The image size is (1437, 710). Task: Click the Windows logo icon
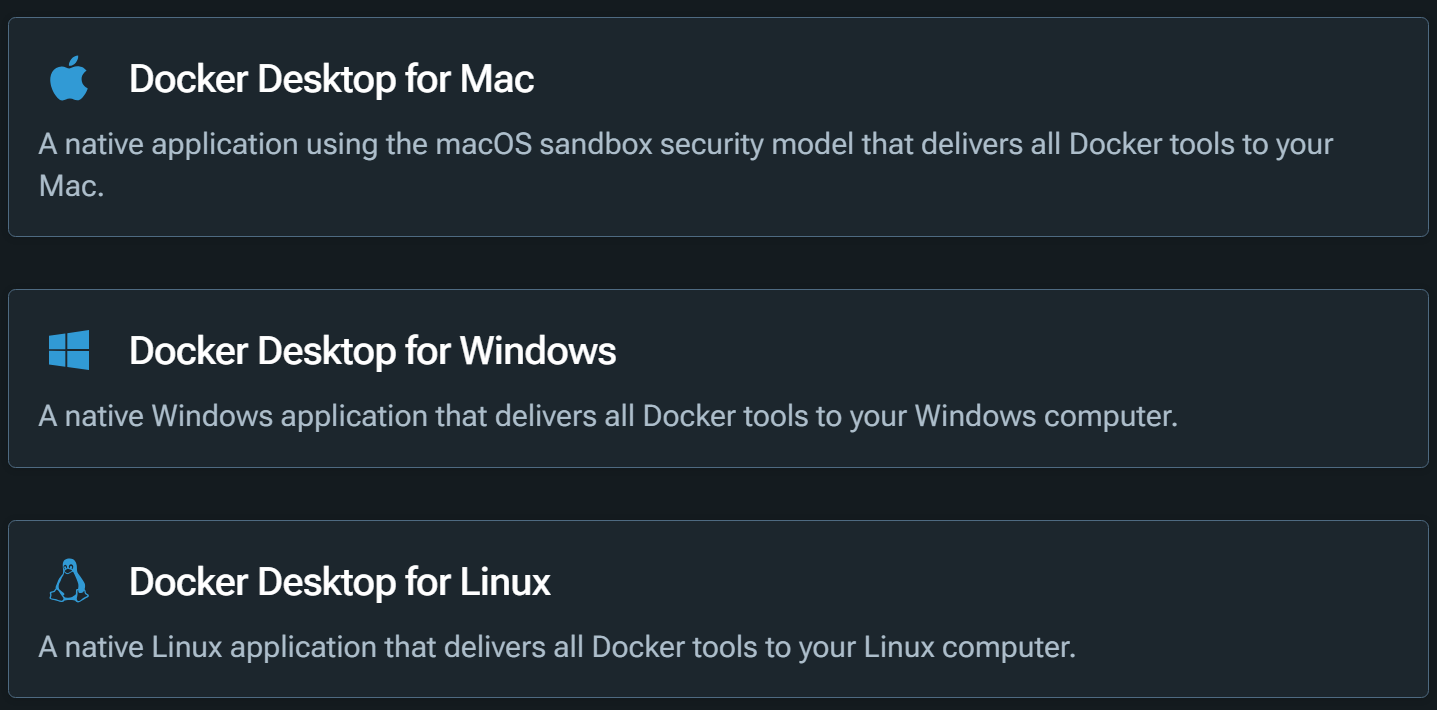(69, 350)
